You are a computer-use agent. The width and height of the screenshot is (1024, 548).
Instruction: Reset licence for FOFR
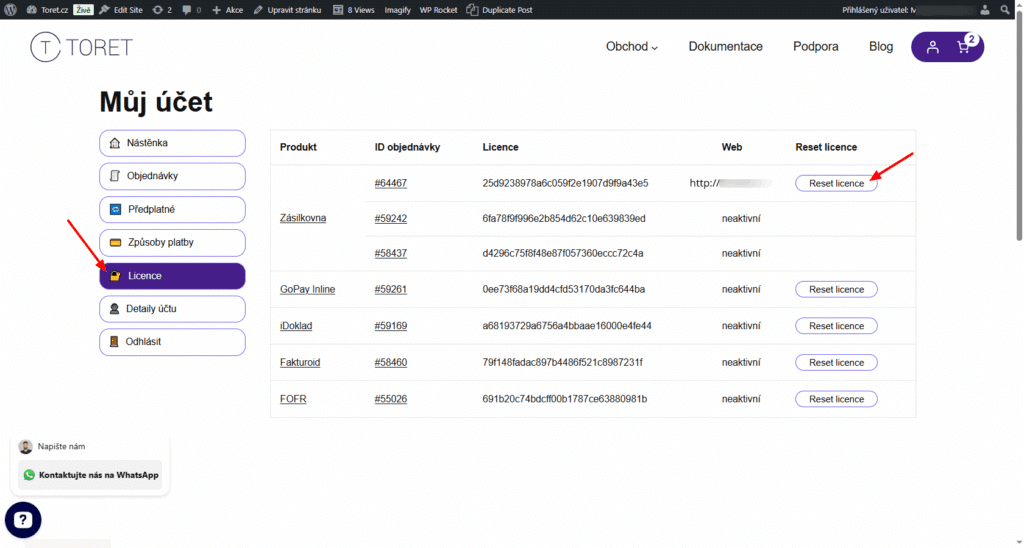click(836, 399)
